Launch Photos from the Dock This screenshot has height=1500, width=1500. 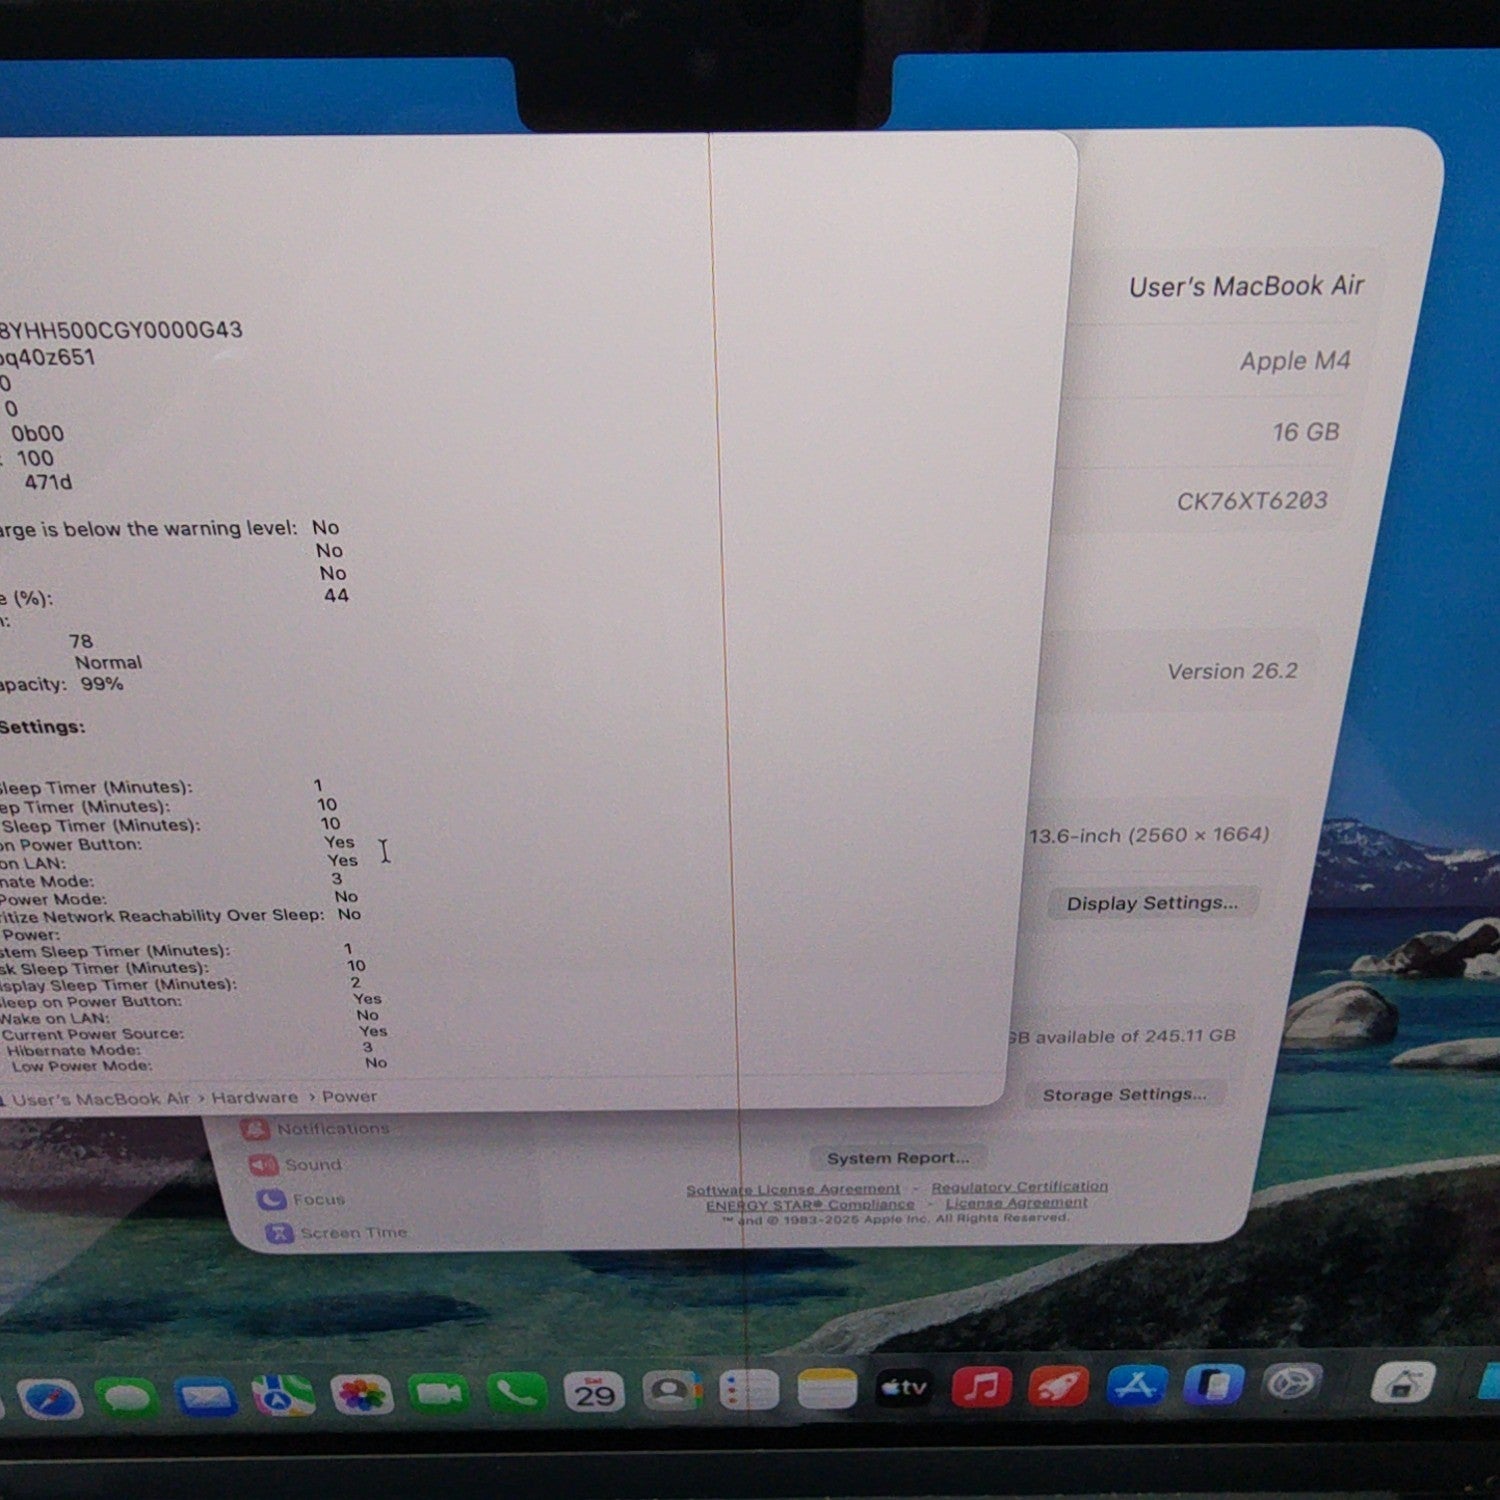pyautogui.click(x=361, y=1395)
